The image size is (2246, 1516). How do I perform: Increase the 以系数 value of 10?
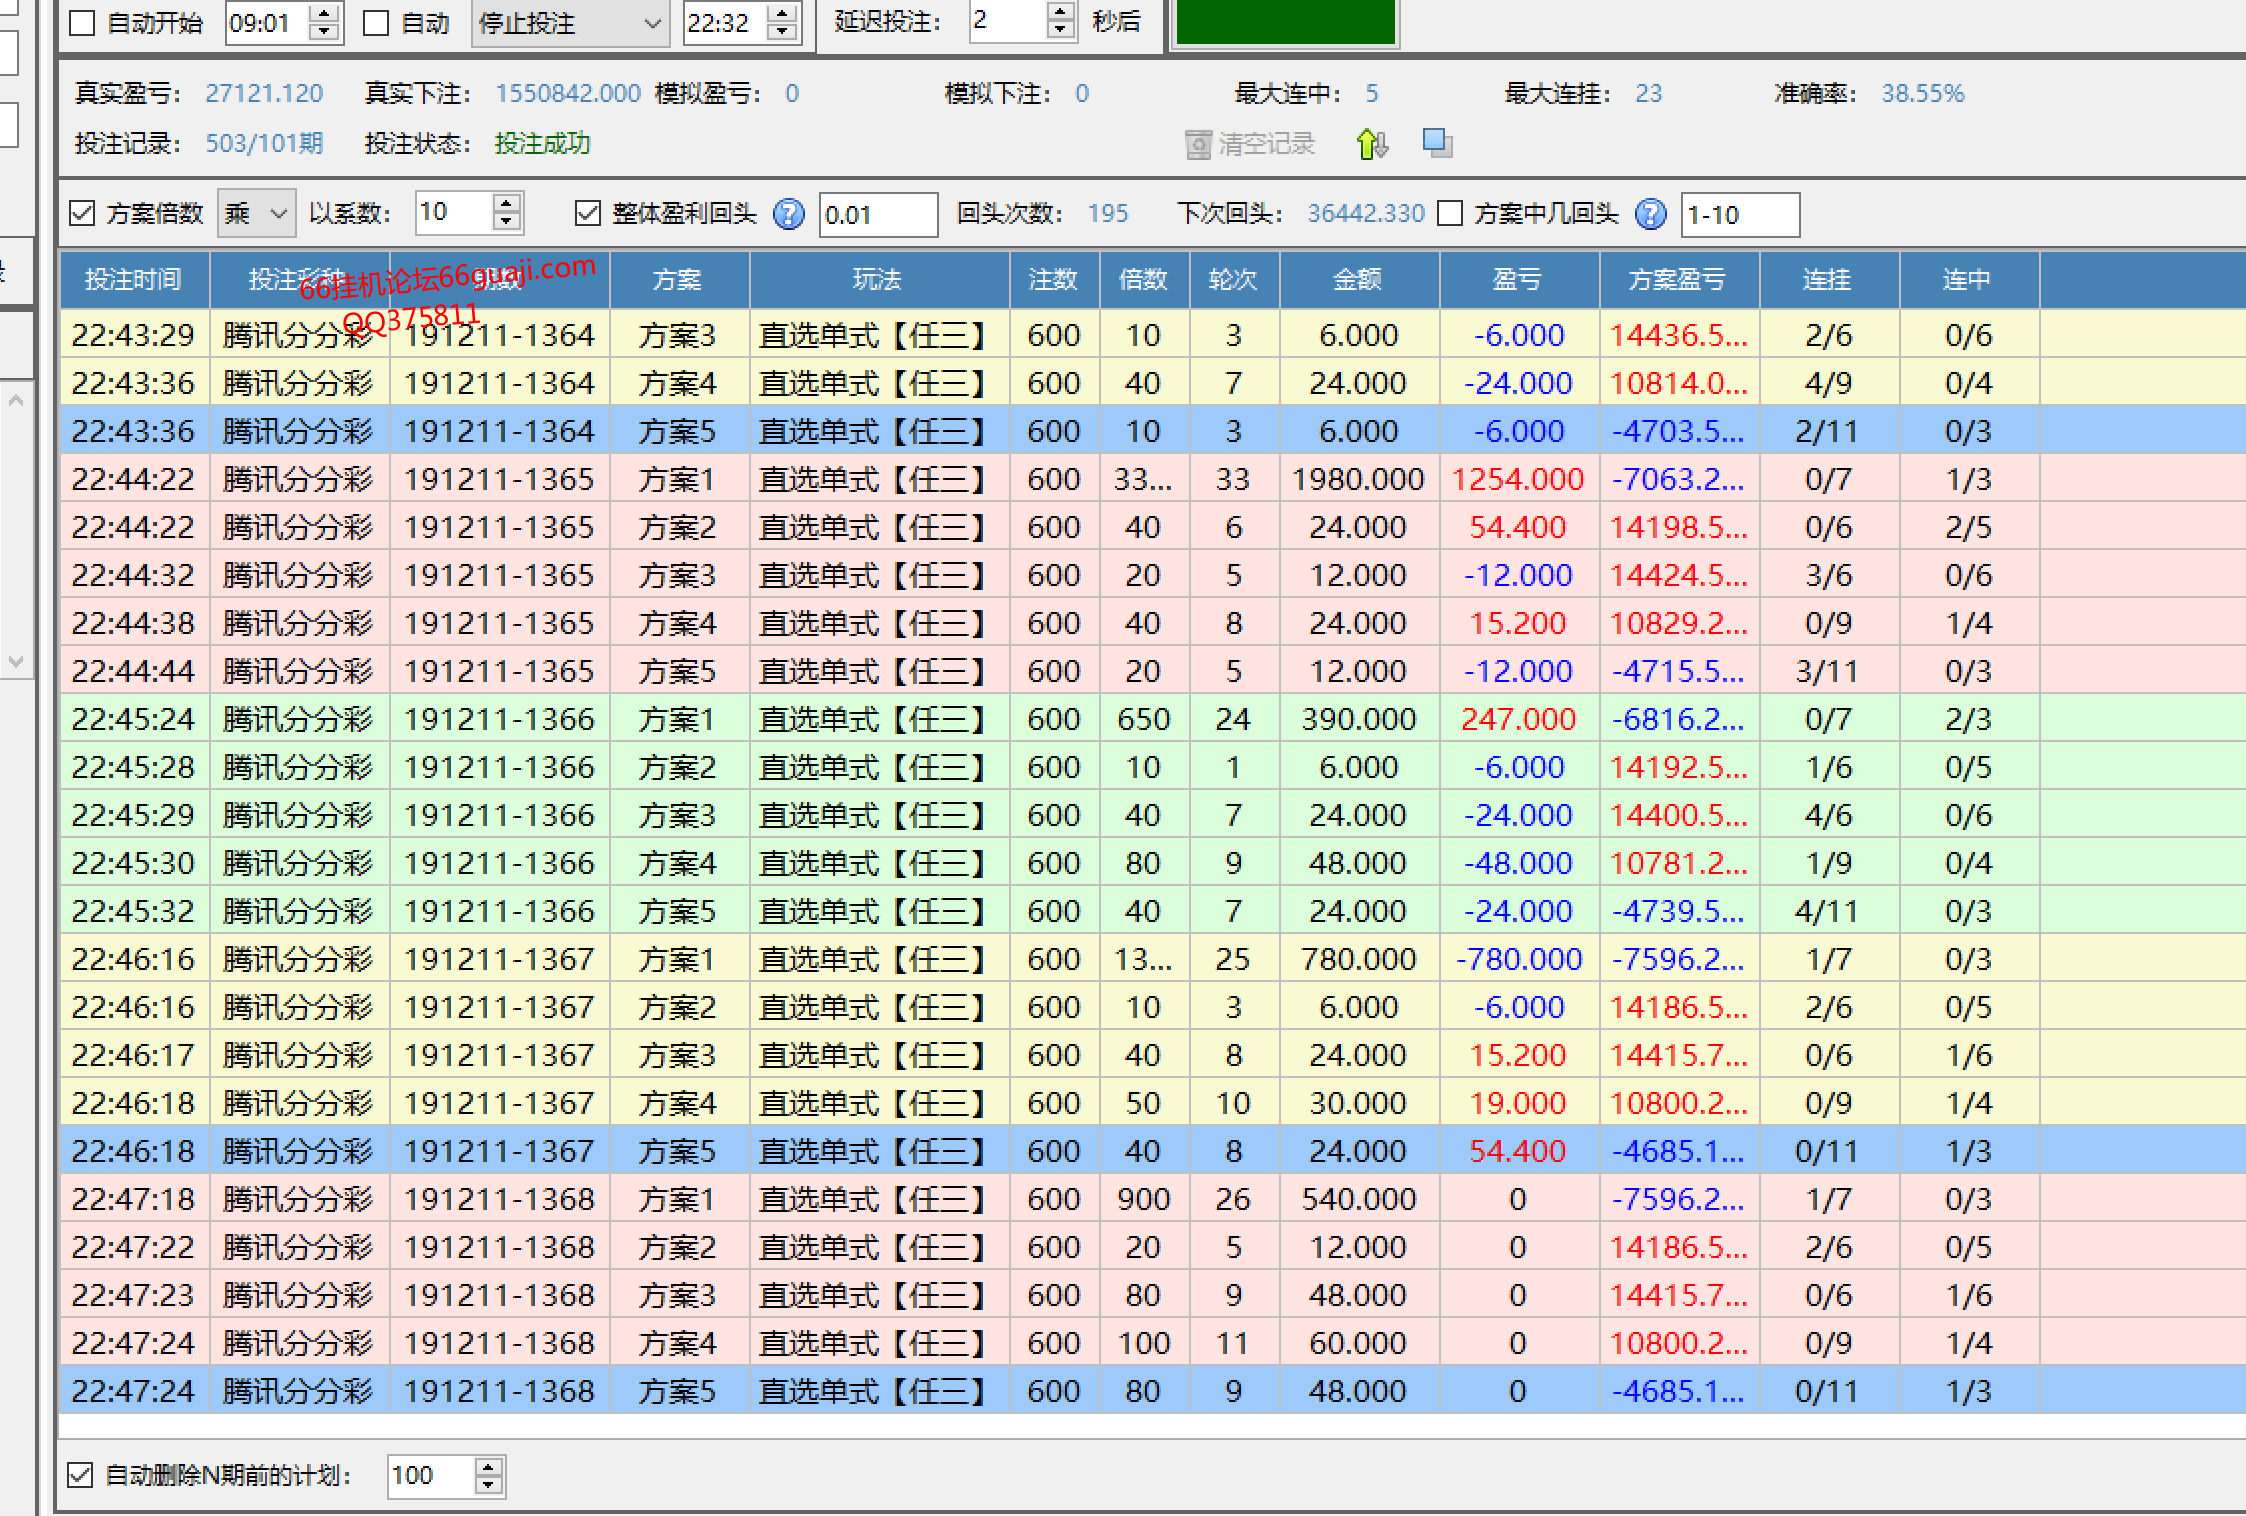pyautogui.click(x=507, y=203)
